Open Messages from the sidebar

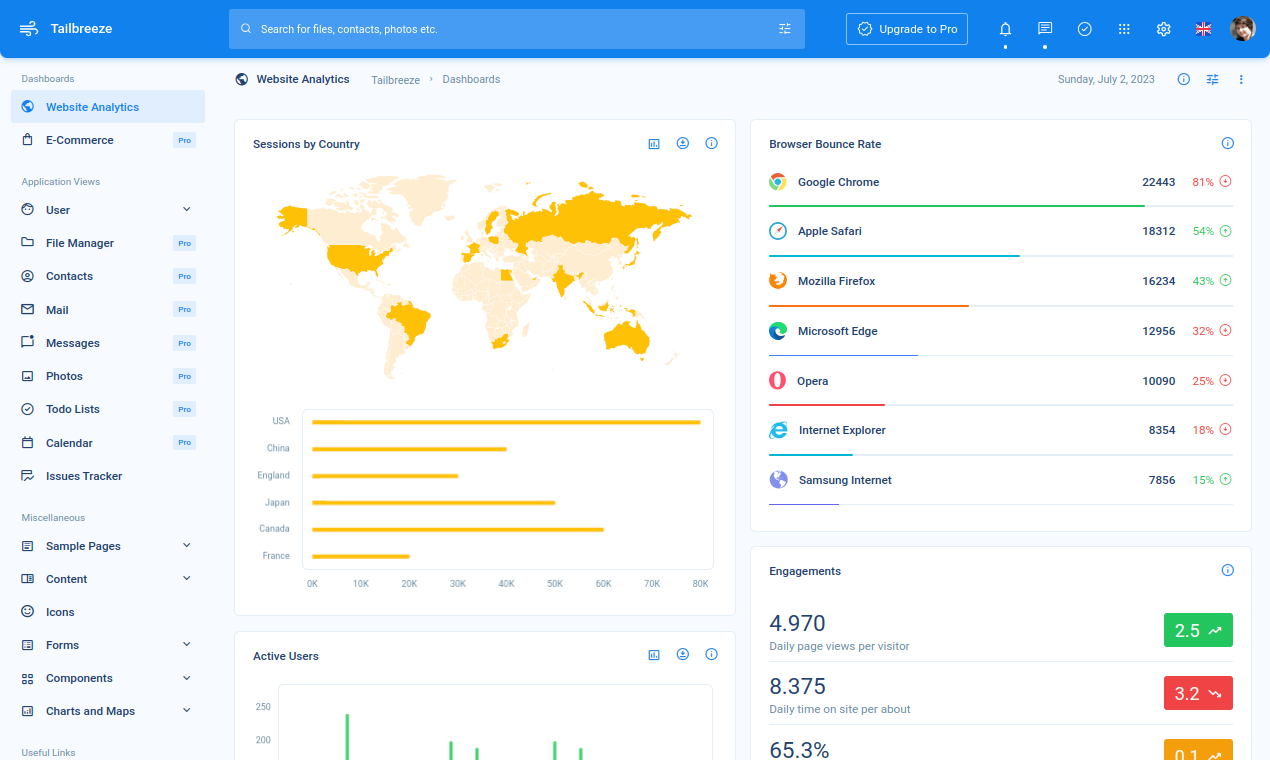(x=108, y=343)
